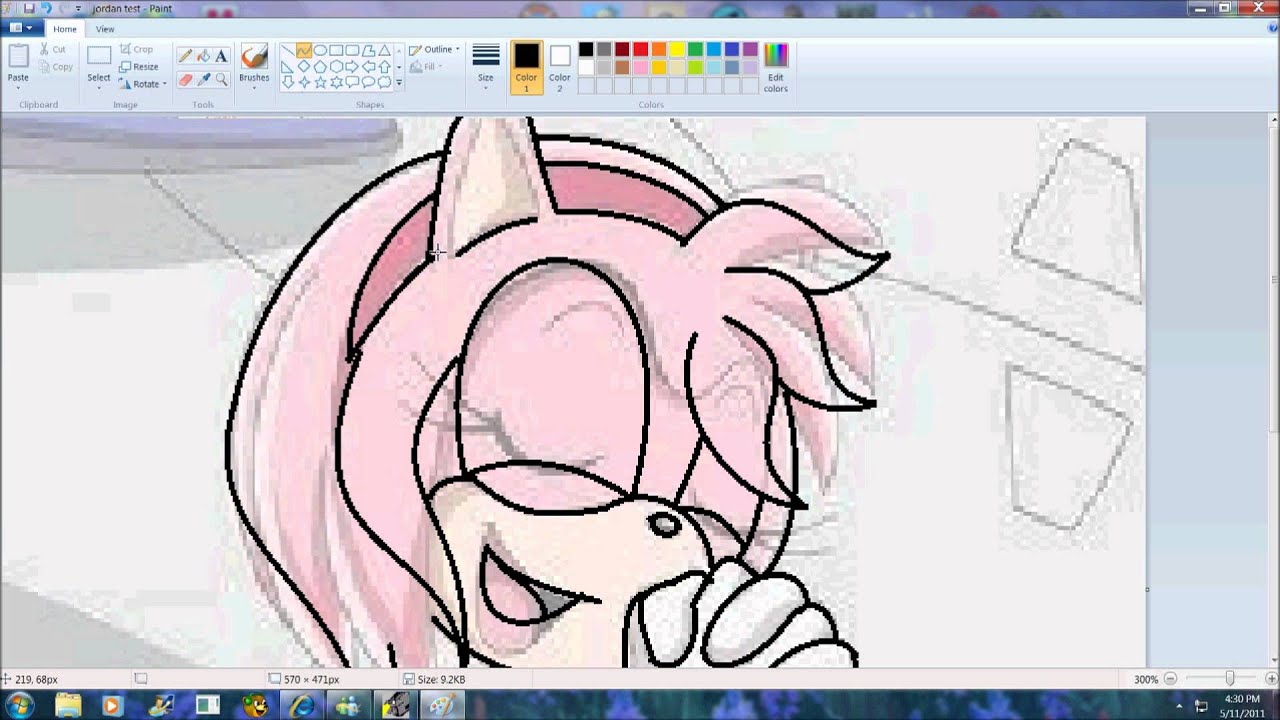Select the Text tool
The image size is (1280, 720).
coord(221,56)
